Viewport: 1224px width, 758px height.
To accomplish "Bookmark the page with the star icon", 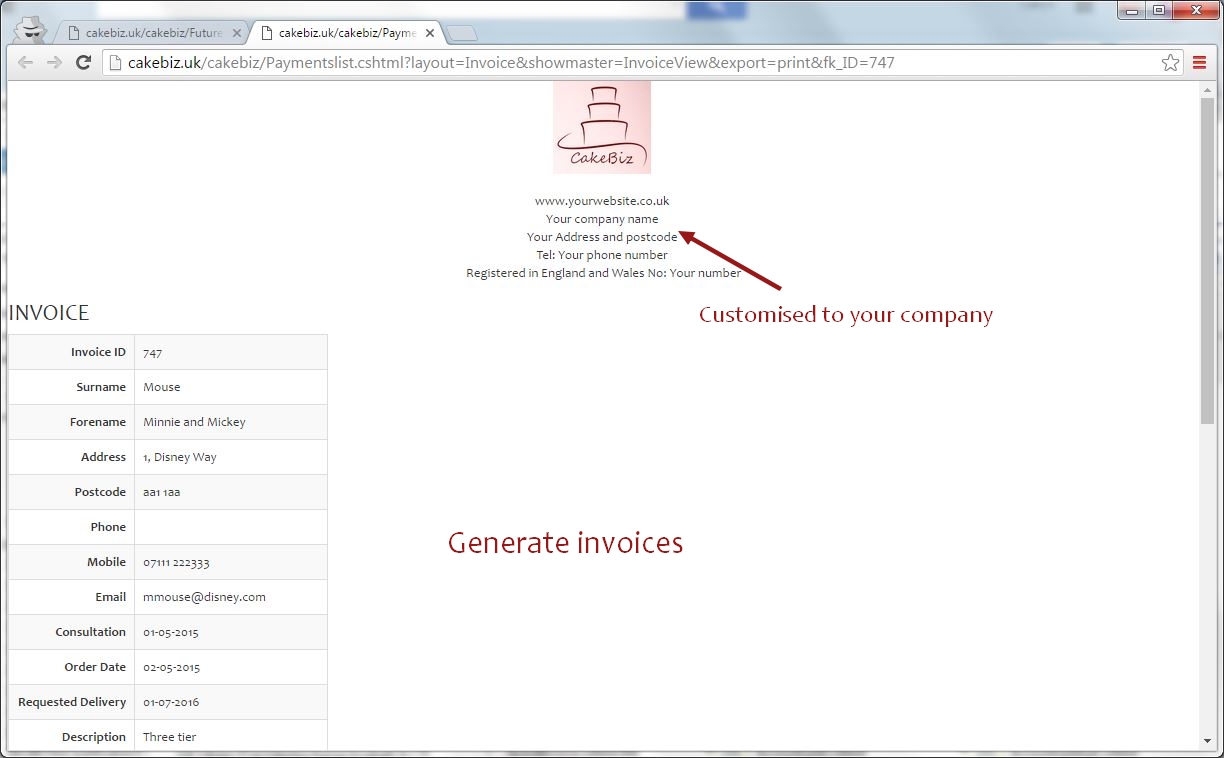I will click(1170, 62).
